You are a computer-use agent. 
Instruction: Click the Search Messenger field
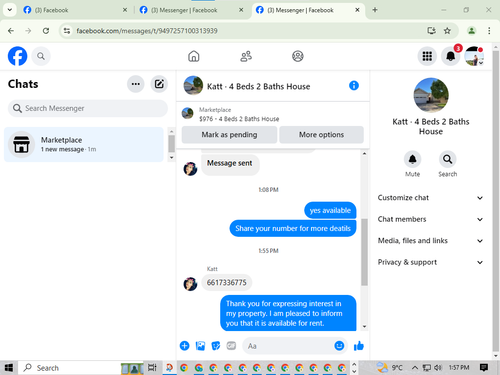(88, 108)
